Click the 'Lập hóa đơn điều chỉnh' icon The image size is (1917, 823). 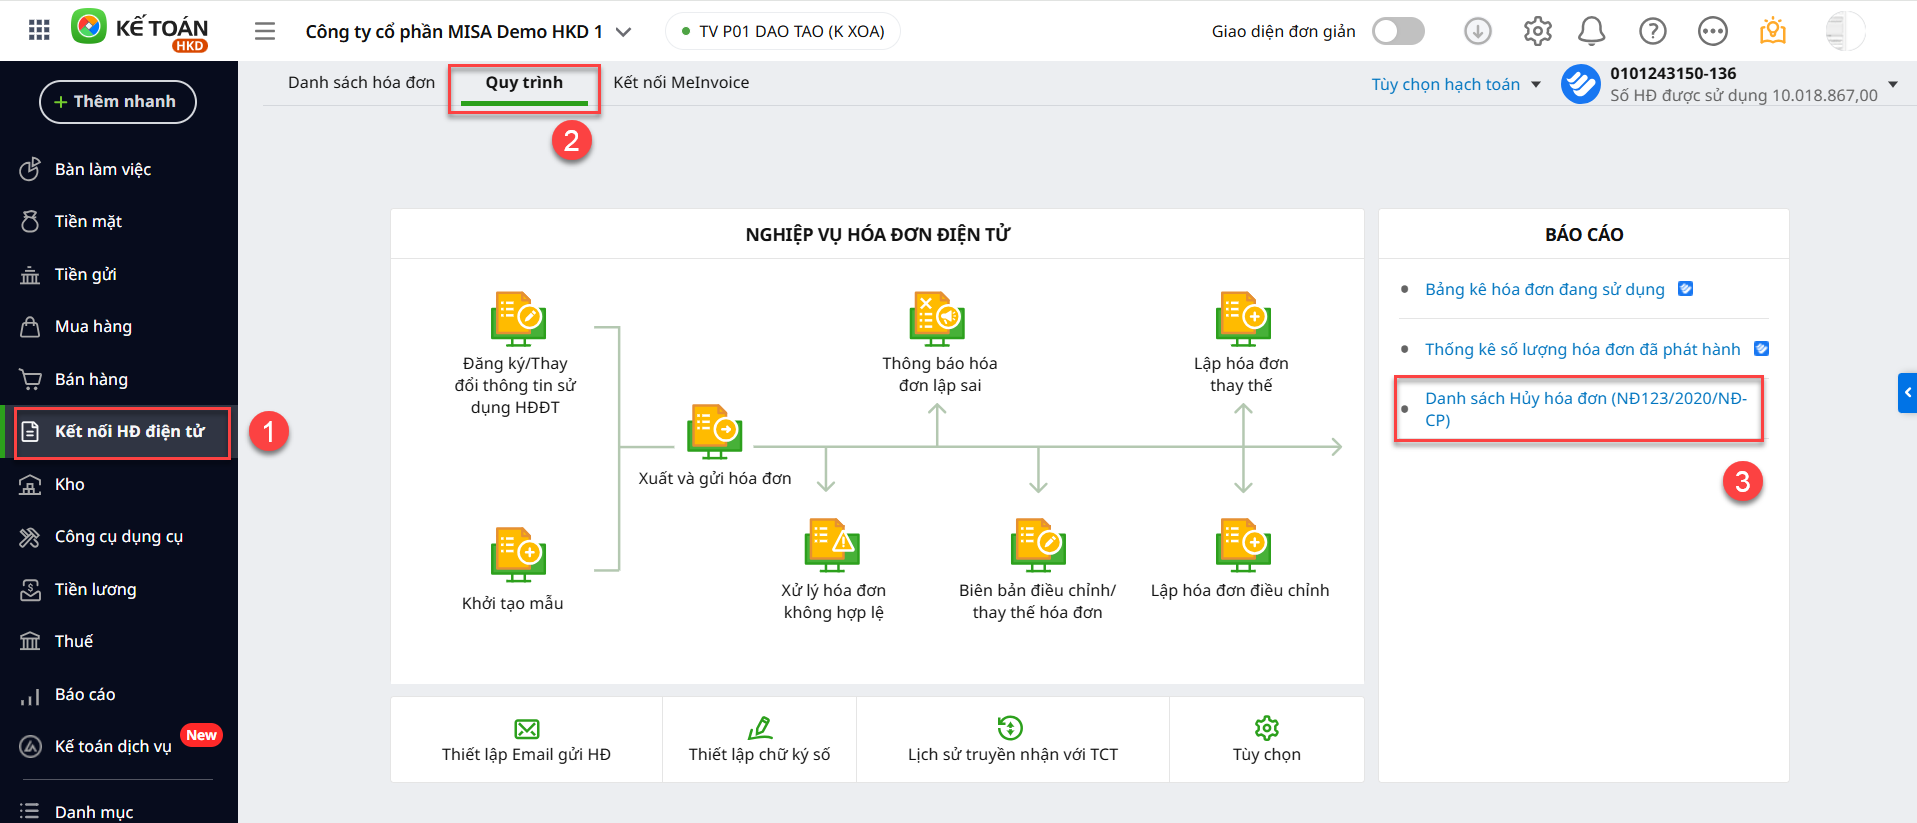(1242, 546)
